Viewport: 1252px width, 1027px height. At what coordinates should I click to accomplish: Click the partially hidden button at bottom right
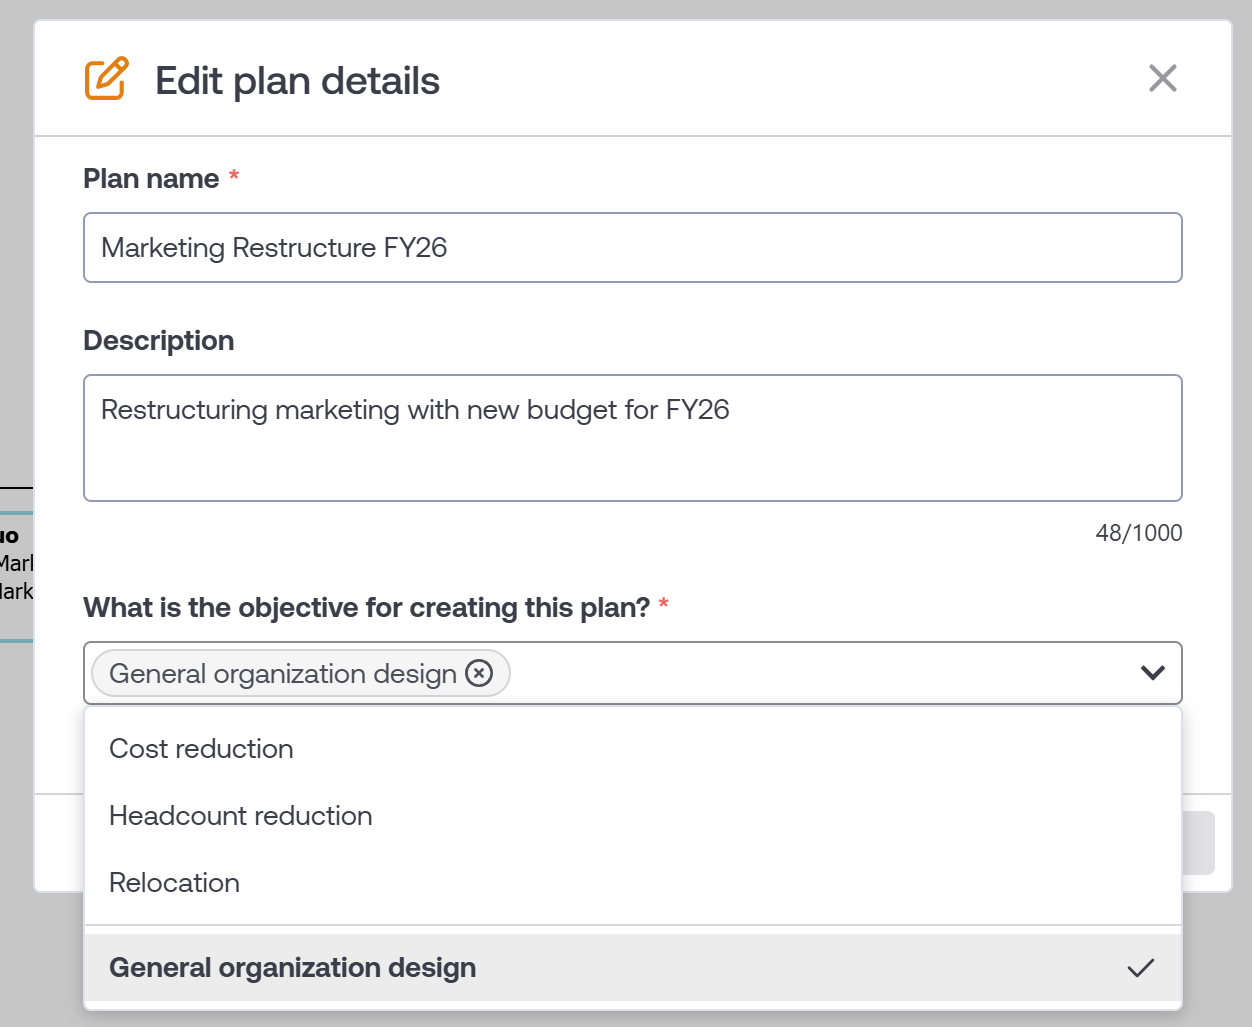[1198, 843]
